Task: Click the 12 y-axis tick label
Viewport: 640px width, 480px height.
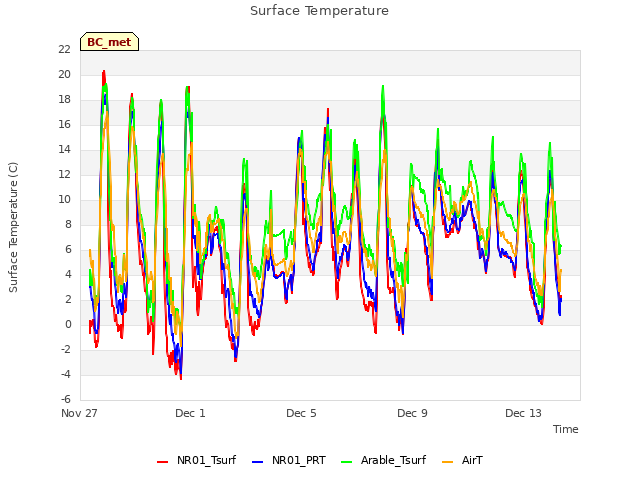Action: coord(64,174)
